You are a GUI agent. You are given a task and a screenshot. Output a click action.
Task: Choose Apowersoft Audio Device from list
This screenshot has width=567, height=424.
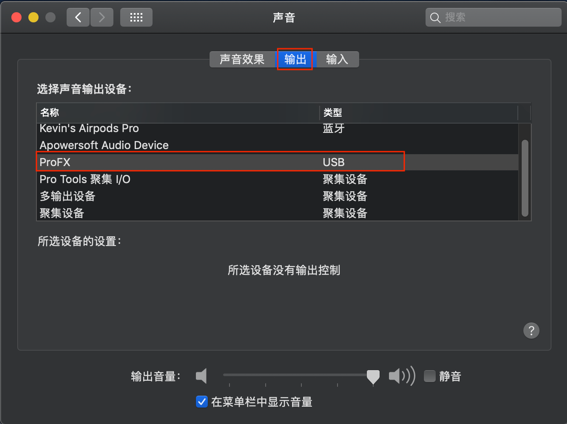(x=277, y=145)
